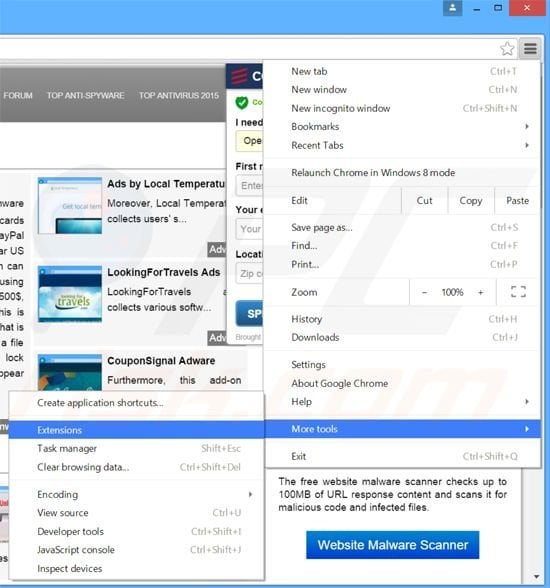Select View source
Viewport: 550px width, 588px height.
click(x=136, y=513)
